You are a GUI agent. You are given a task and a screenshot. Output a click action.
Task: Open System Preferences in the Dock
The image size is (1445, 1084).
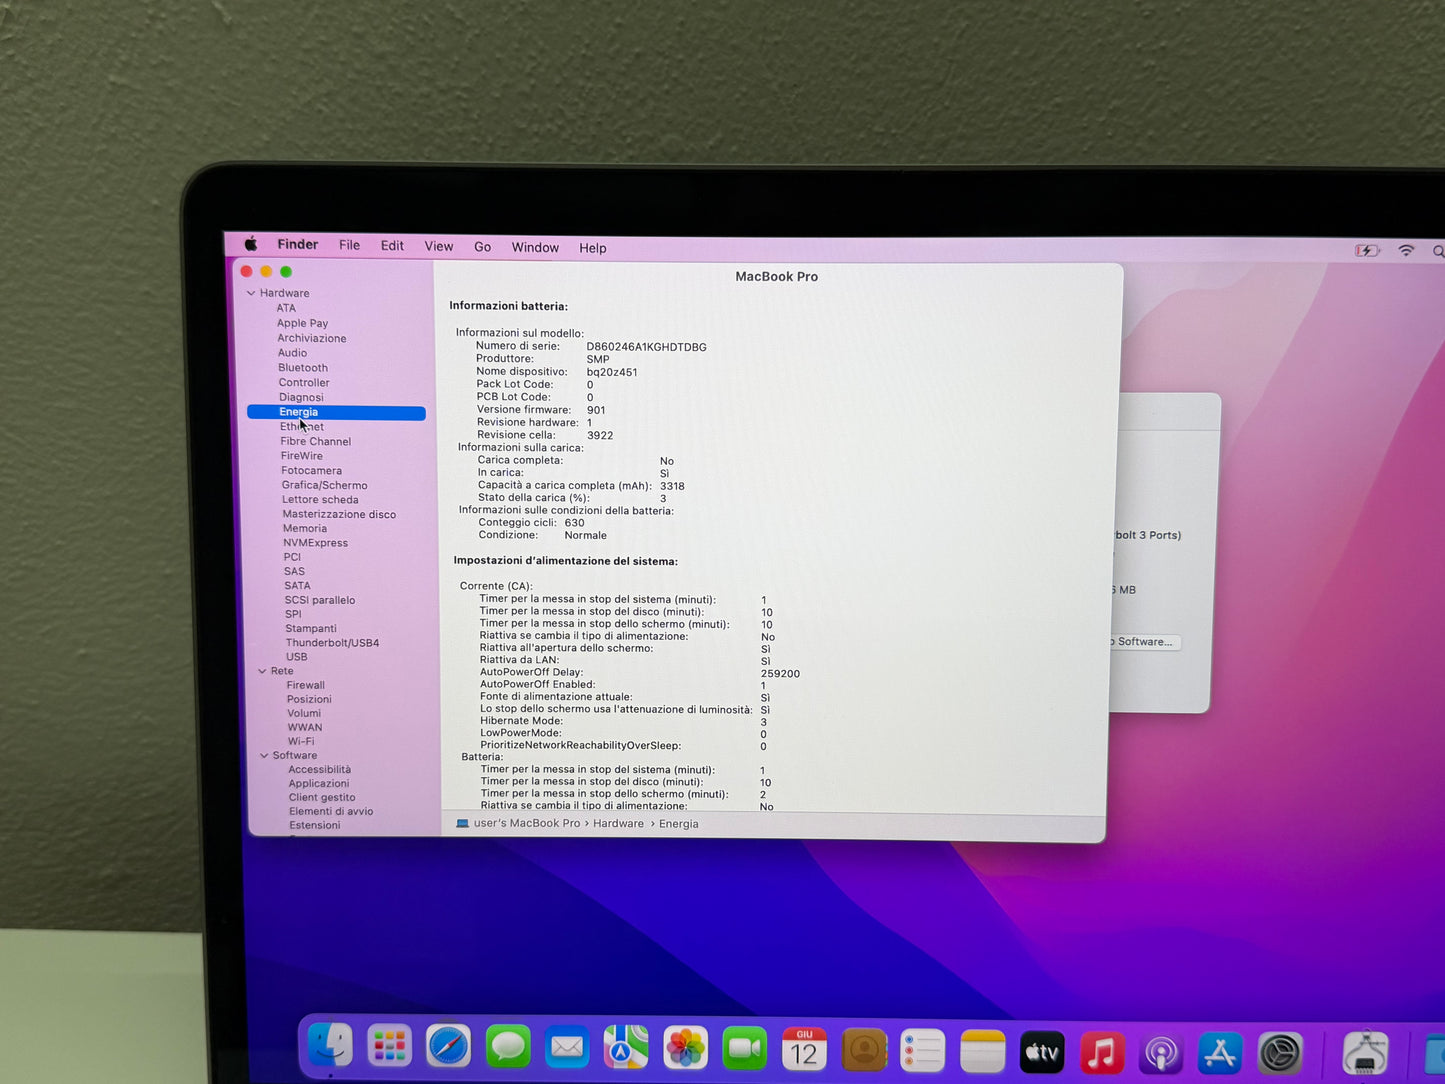click(x=1280, y=1053)
